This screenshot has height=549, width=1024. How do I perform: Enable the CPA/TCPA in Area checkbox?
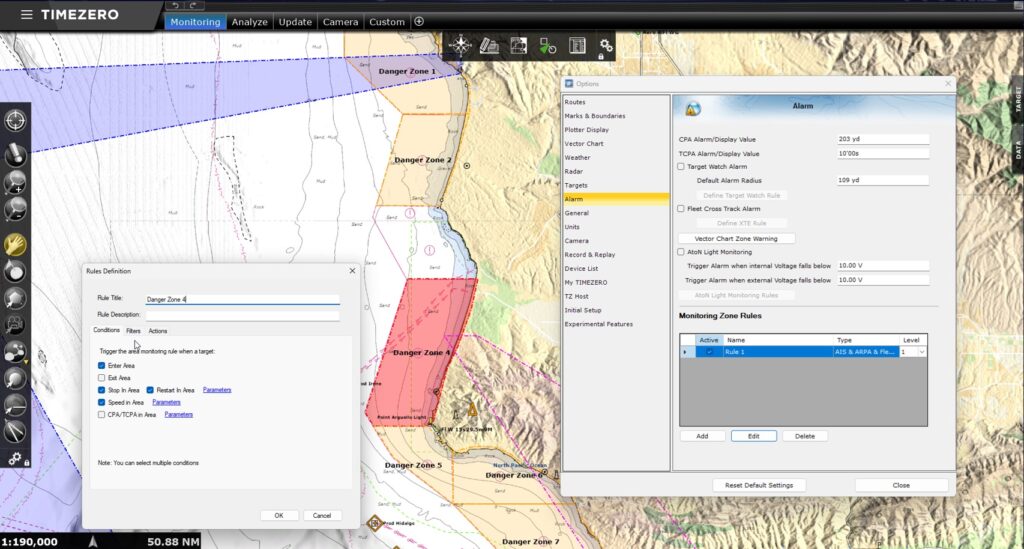click(101, 415)
